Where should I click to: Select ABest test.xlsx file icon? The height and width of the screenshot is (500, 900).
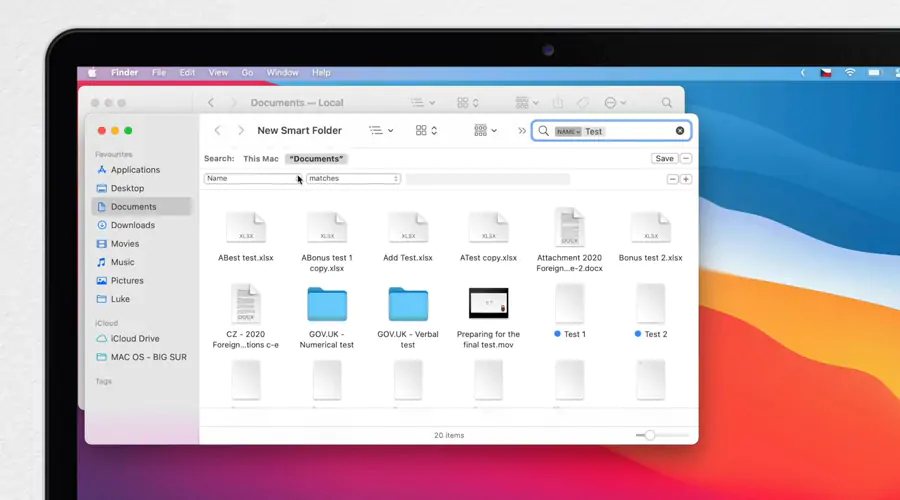(x=246, y=227)
